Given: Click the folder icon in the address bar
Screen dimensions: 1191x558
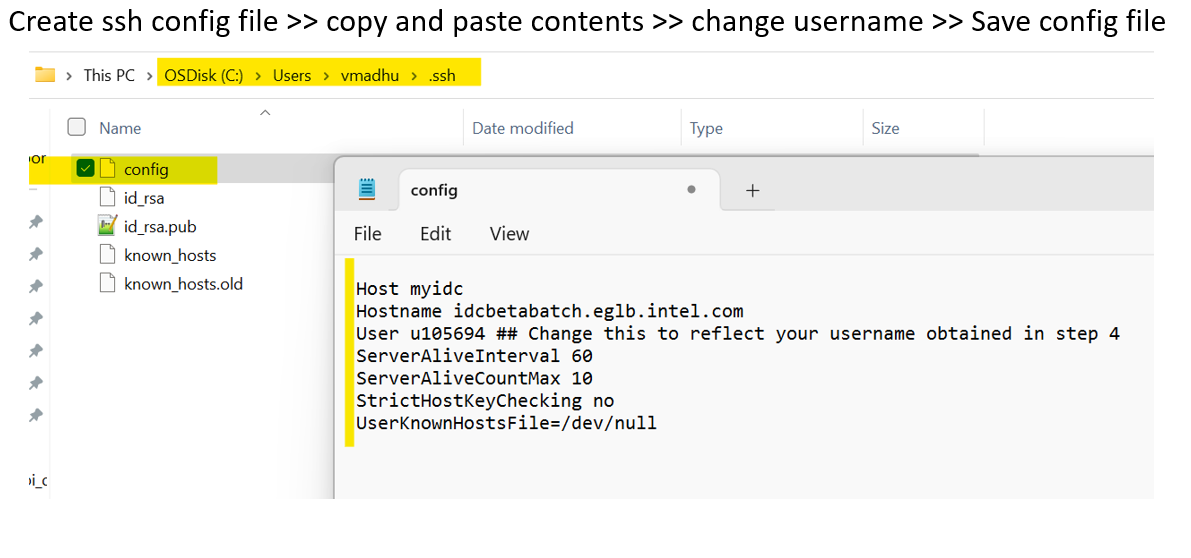Looking at the screenshot, I should (46, 74).
